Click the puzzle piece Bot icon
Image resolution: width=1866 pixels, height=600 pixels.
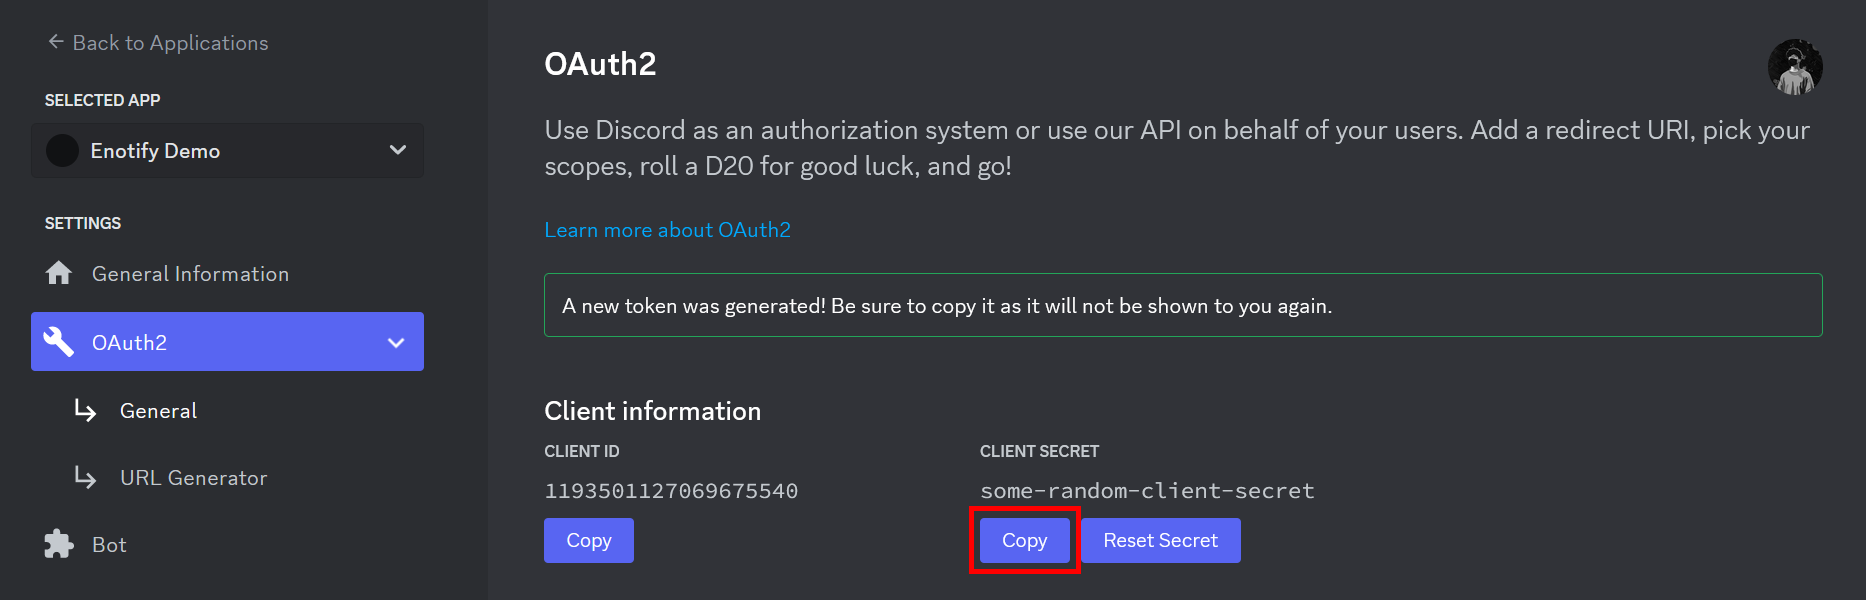click(59, 544)
